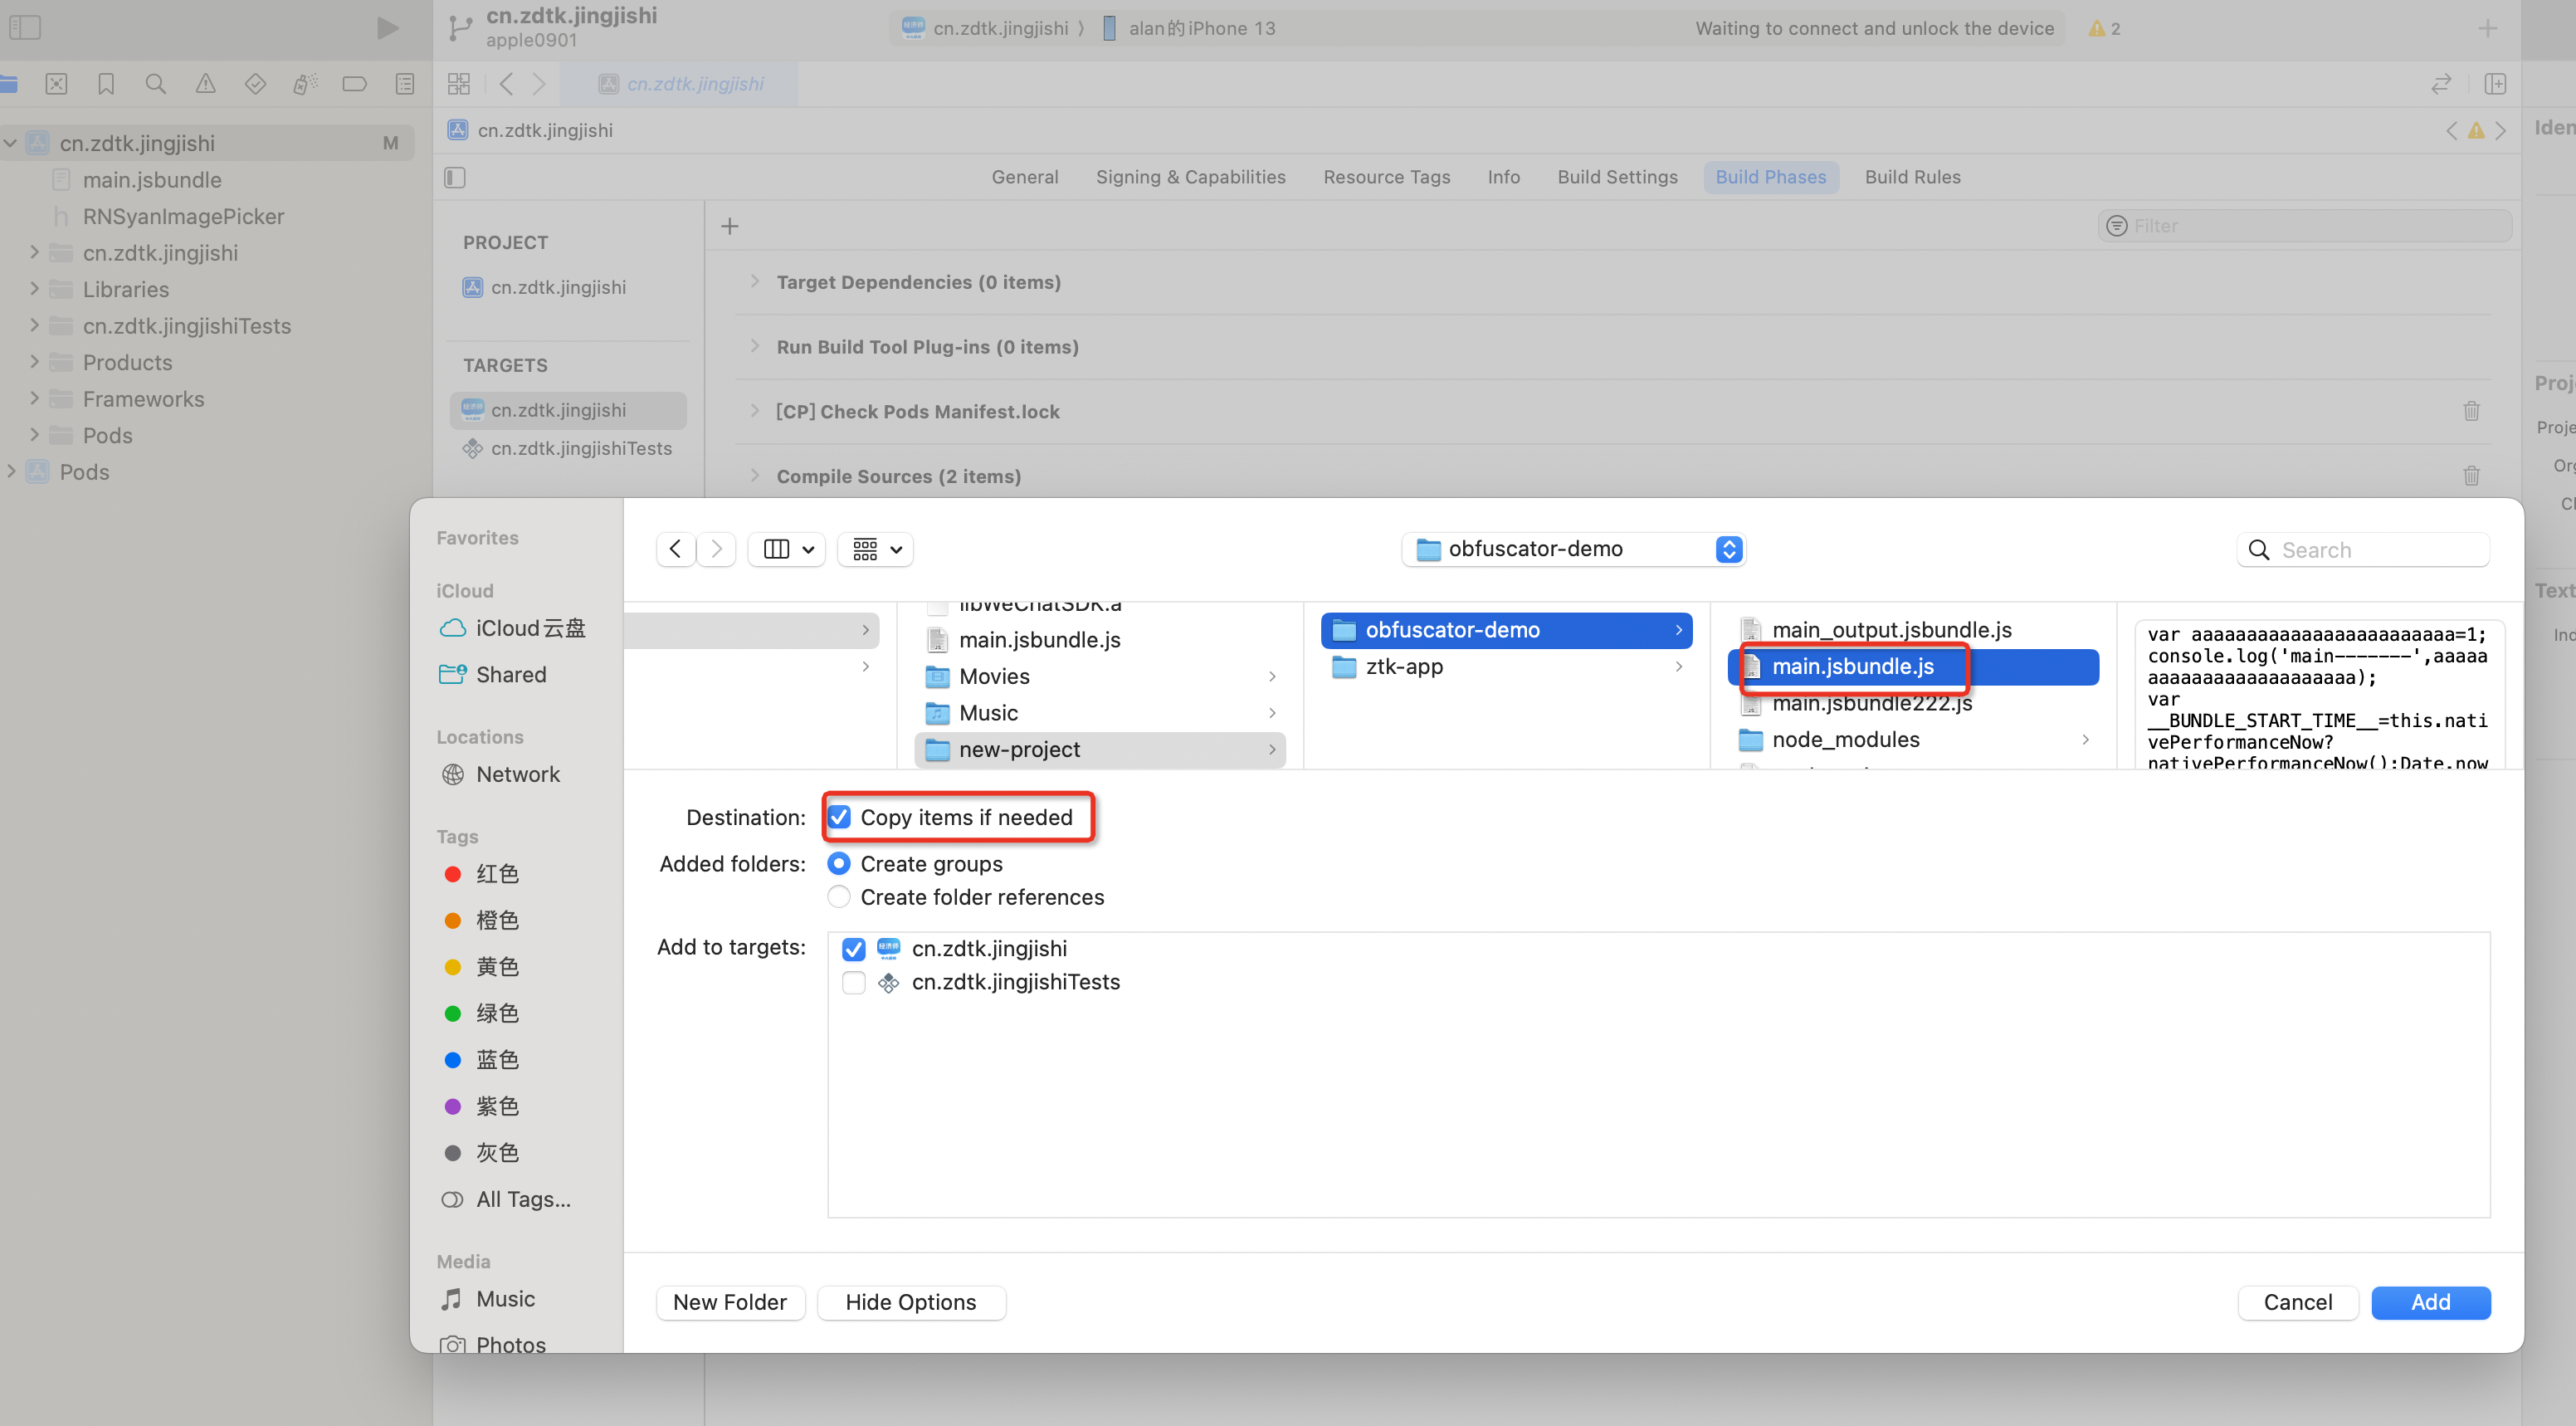Select the red 红色 tag
Screen dimensions: 2576x1426
pyautogui.click(x=496, y=874)
